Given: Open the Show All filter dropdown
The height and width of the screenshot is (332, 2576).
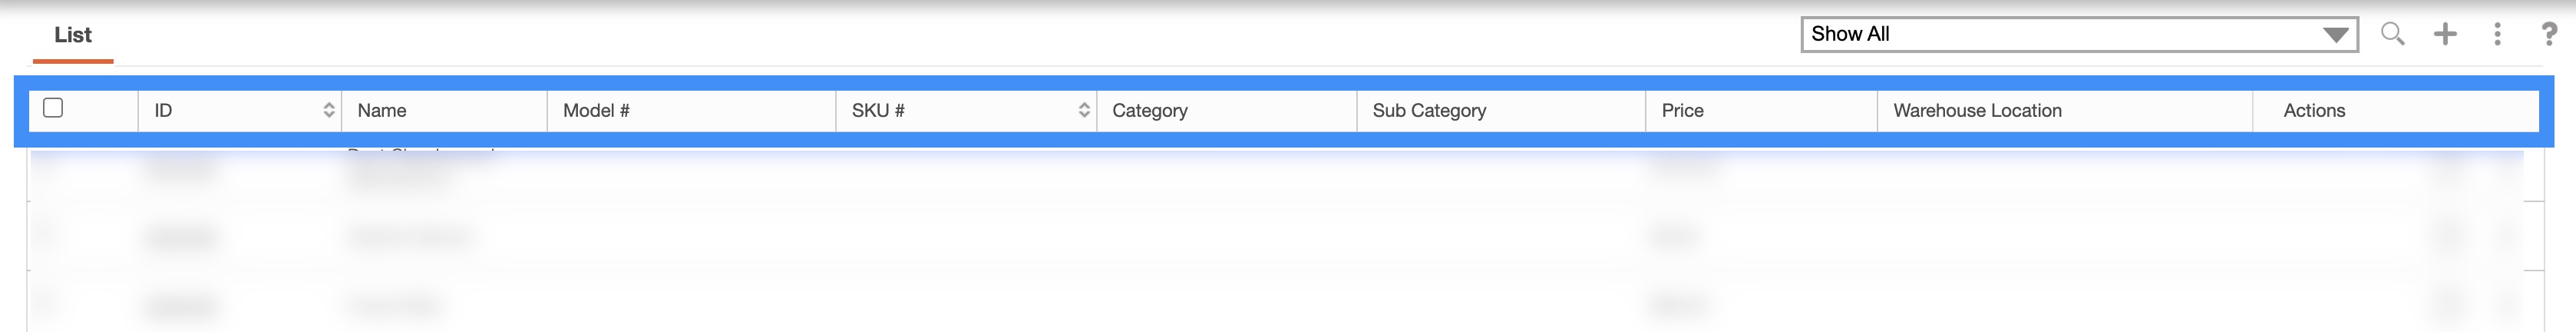Looking at the screenshot, I should (2060, 34).
